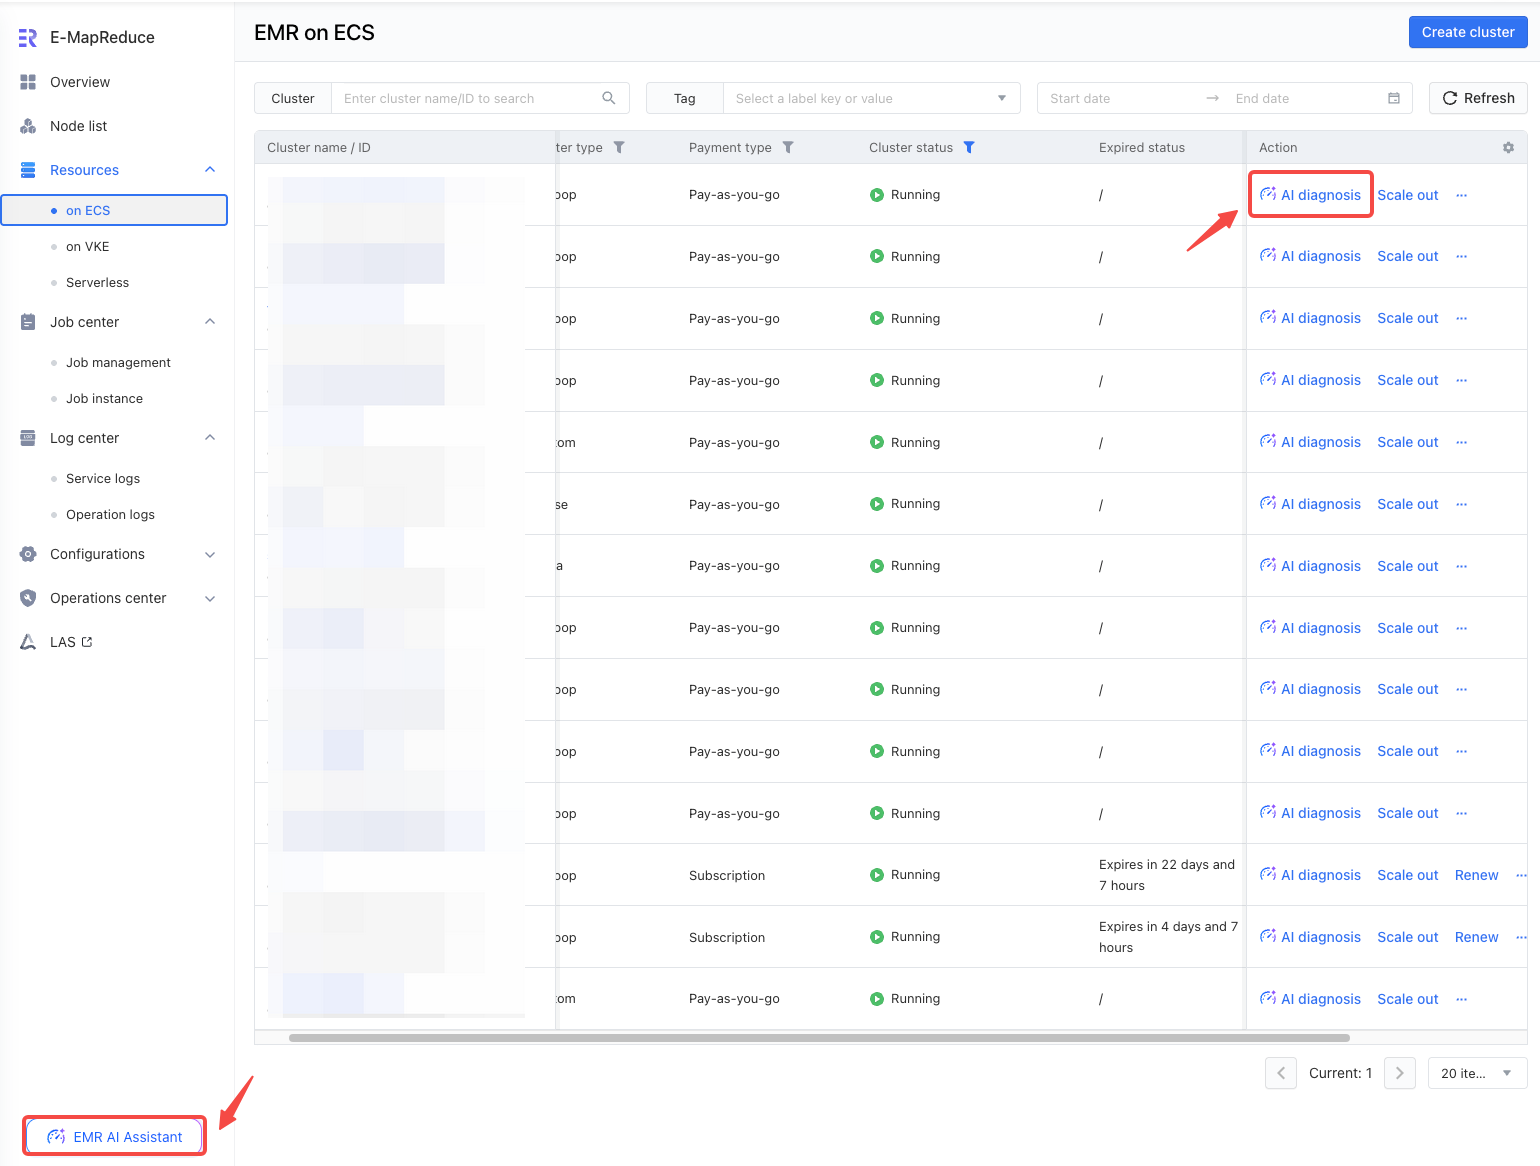Renew the cluster expiring in 4 days

(1476, 937)
